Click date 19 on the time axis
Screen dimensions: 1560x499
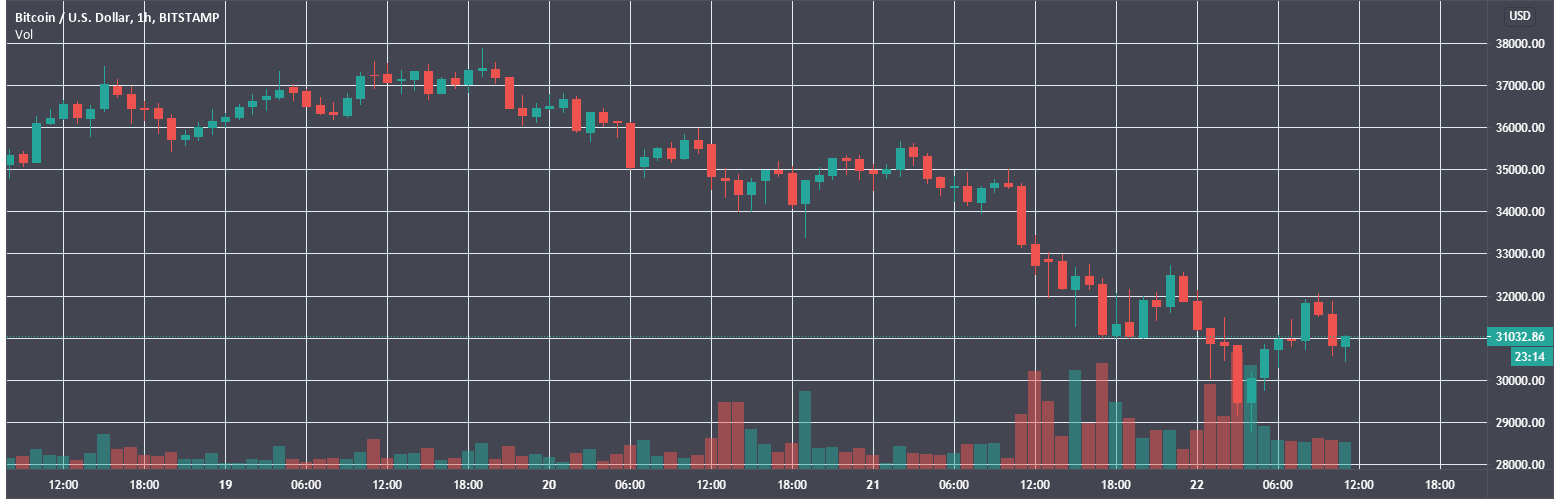[225, 484]
